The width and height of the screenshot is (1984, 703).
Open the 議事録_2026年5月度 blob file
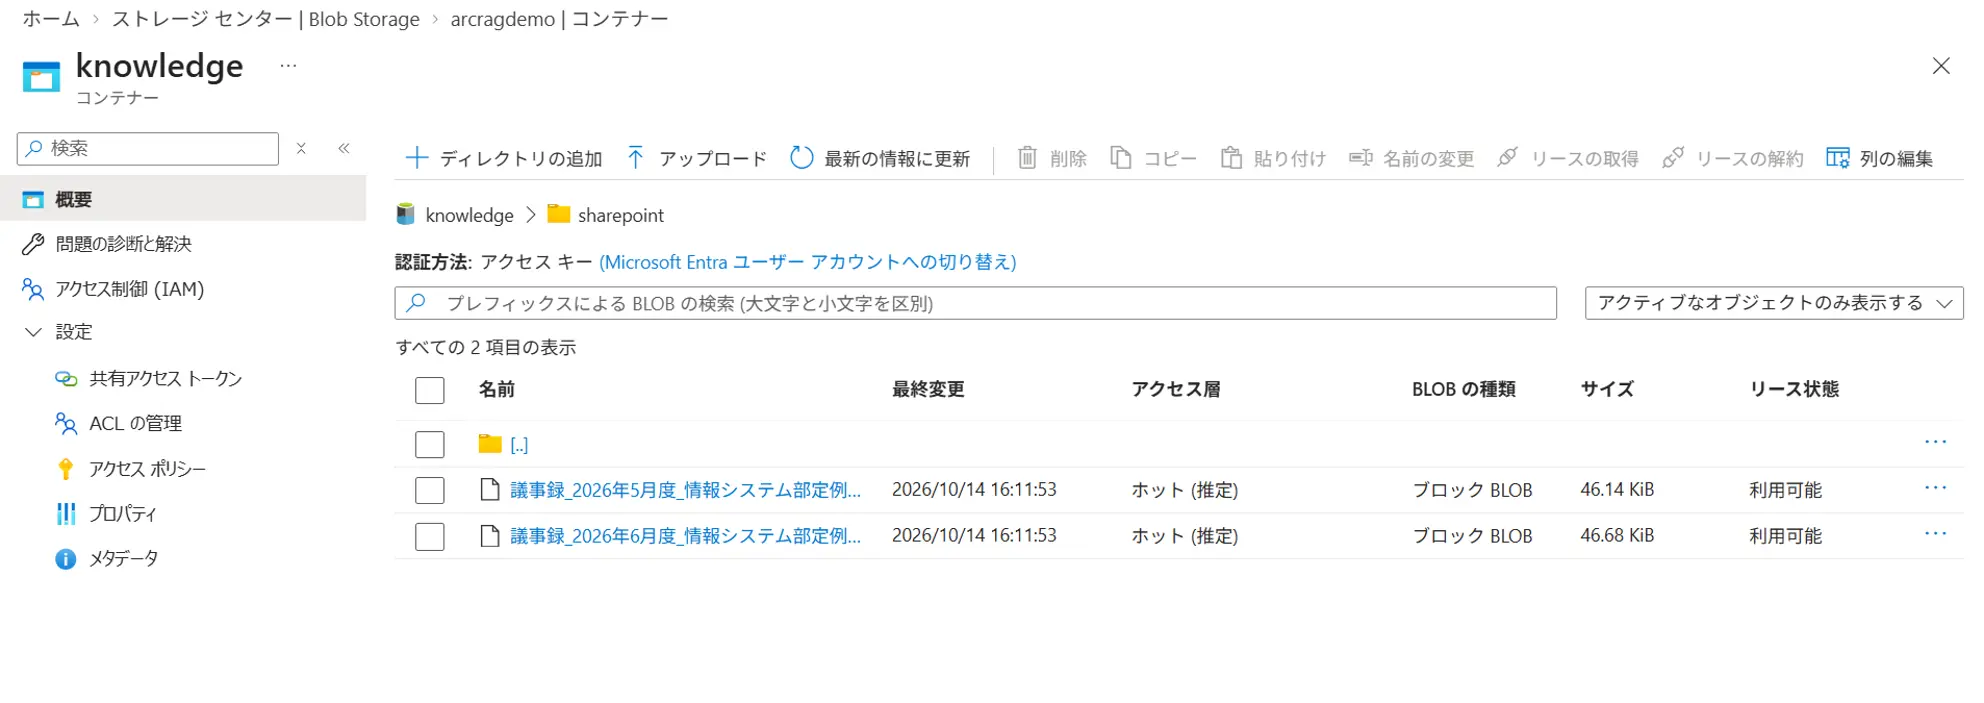click(x=685, y=490)
